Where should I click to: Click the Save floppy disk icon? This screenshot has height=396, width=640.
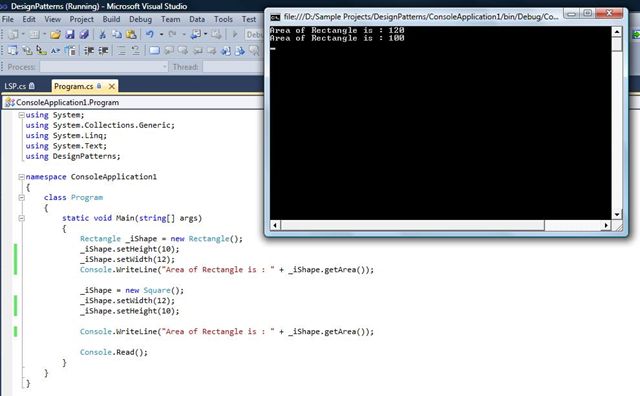pos(70,34)
